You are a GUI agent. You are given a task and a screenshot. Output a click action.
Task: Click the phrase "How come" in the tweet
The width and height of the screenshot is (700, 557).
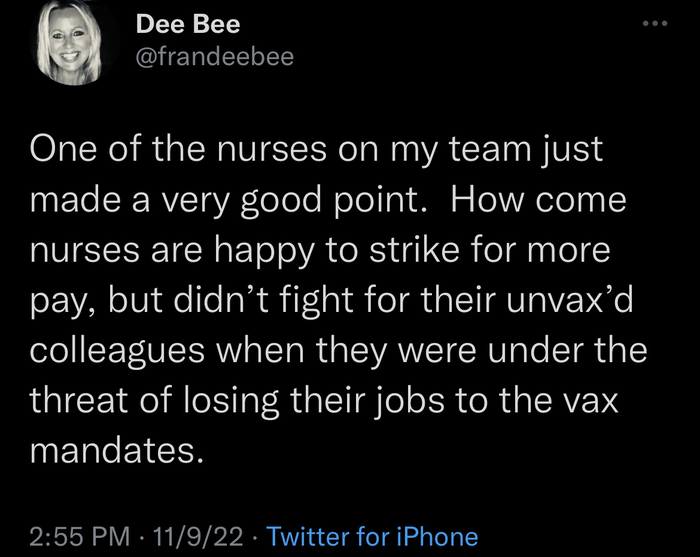click(539, 200)
